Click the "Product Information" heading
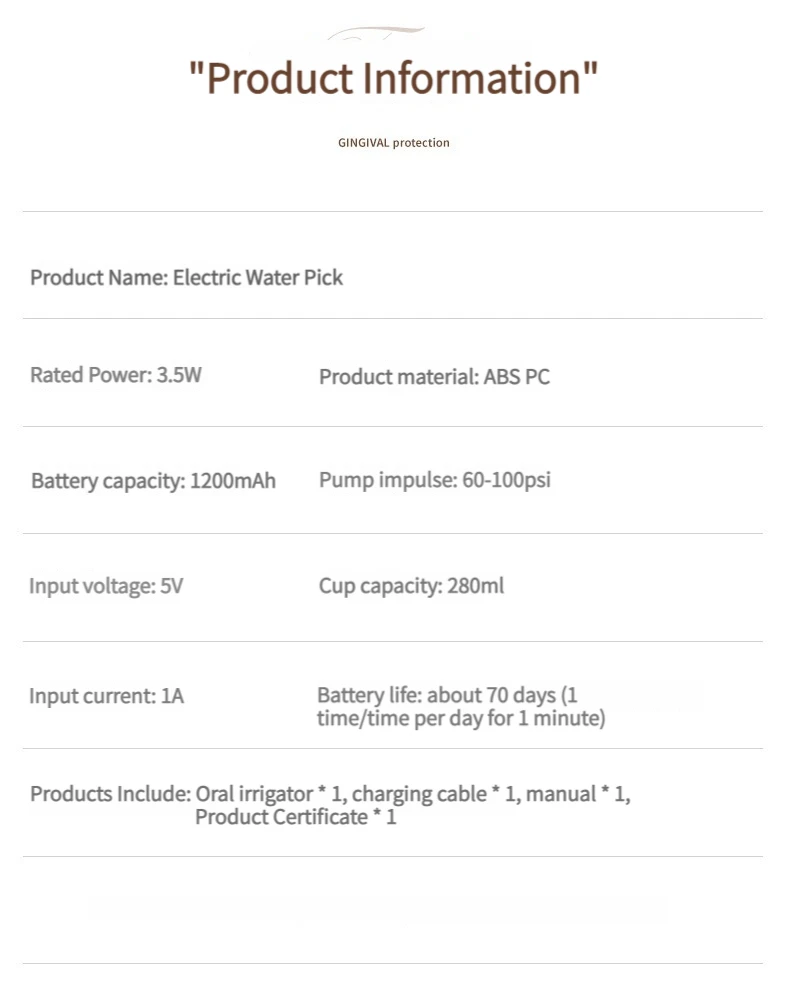Viewport: 790px width, 983px height. point(393,78)
